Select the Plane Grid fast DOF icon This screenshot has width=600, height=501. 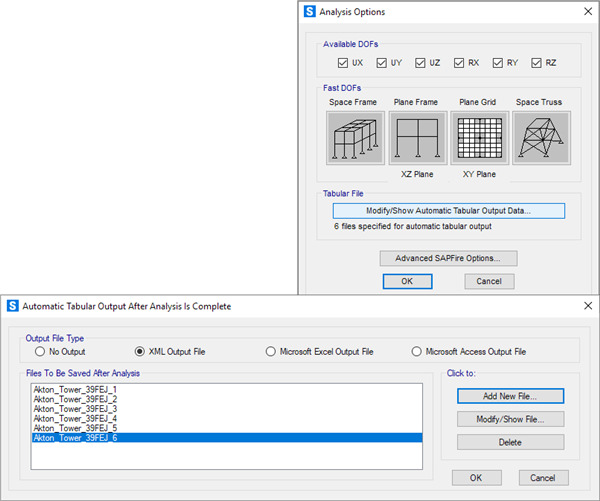(479, 137)
